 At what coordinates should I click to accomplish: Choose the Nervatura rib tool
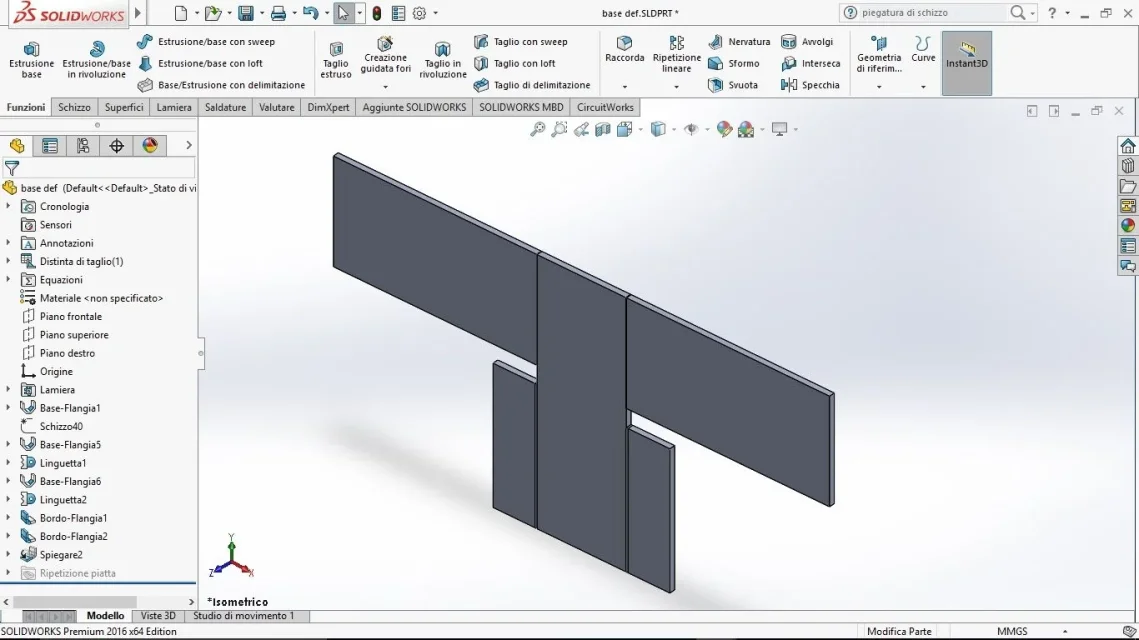pos(739,42)
